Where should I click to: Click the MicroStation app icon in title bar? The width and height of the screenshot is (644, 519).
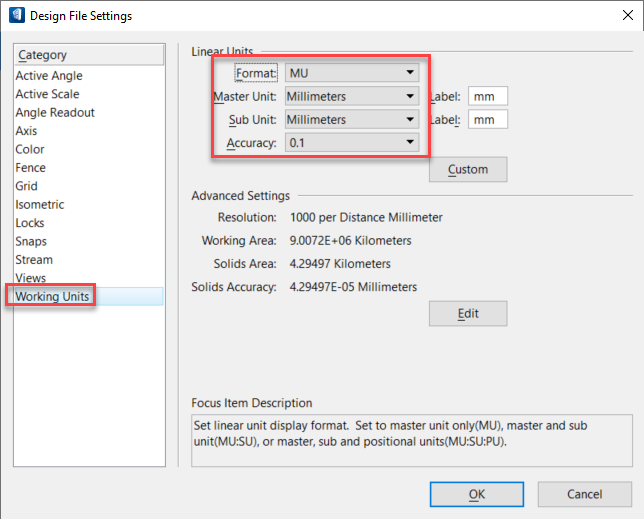click(x=17, y=15)
